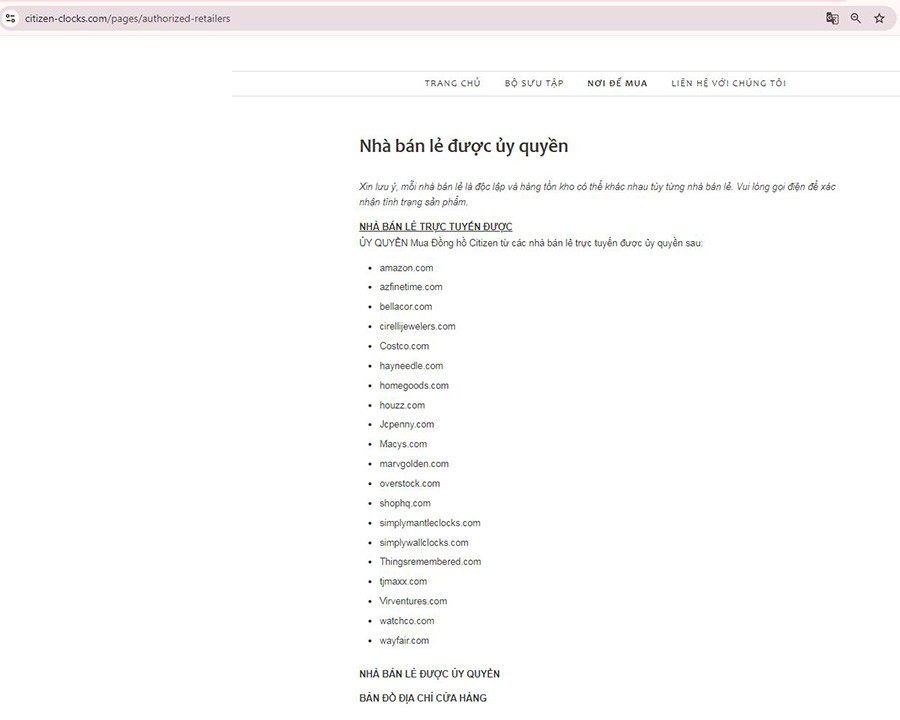The height and width of the screenshot is (720, 900).
Task: Visit the Macys.com retailer link
Action: 403,444
